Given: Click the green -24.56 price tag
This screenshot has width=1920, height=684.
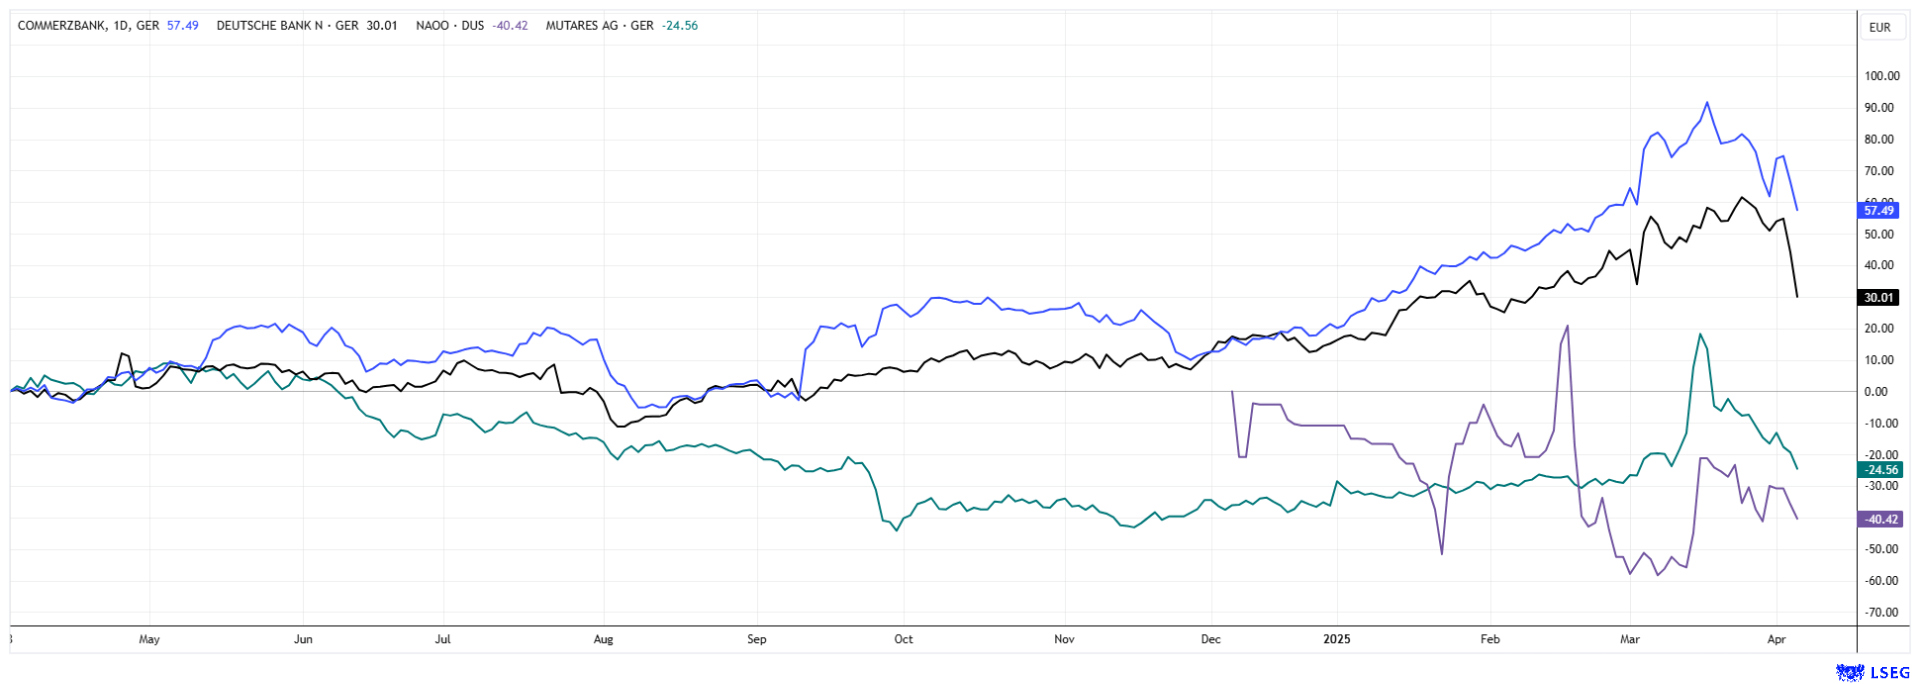Looking at the screenshot, I should coord(1879,469).
